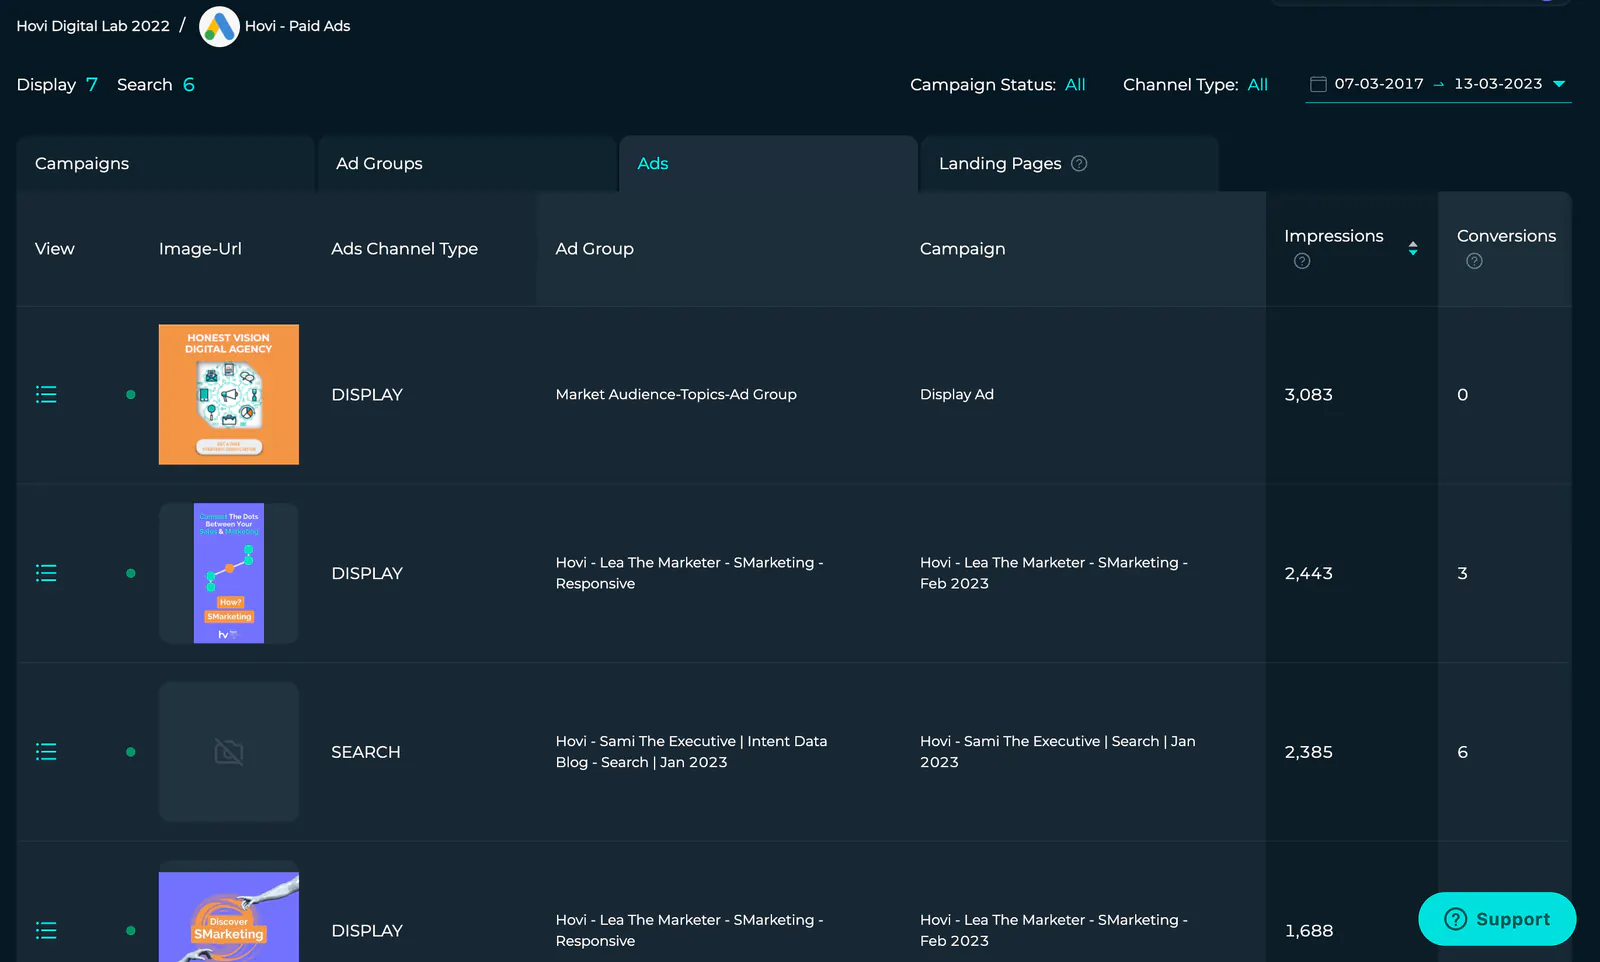Click the purple Connect The Dots thumbnail
This screenshot has height=962, width=1600.
[229, 573]
